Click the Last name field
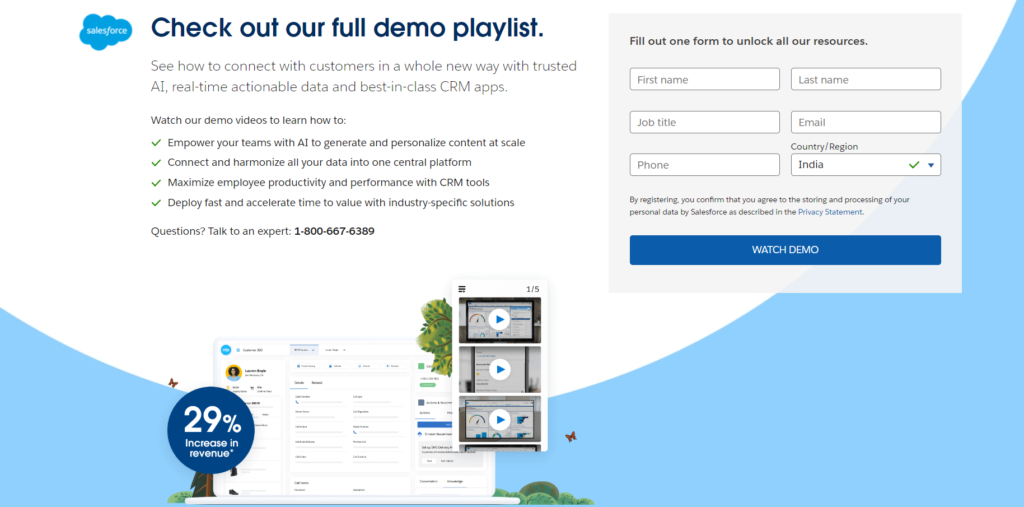Image resolution: width=1024 pixels, height=507 pixels. click(866, 79)
